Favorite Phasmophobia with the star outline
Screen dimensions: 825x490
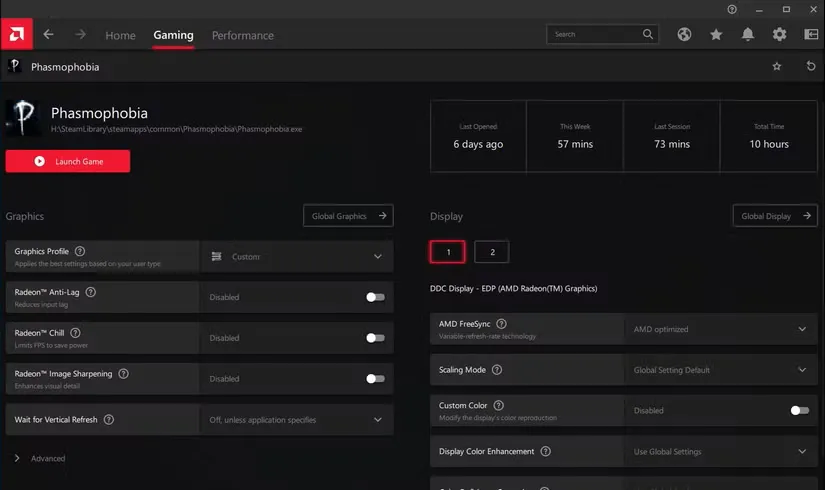[x=777, y=66]
